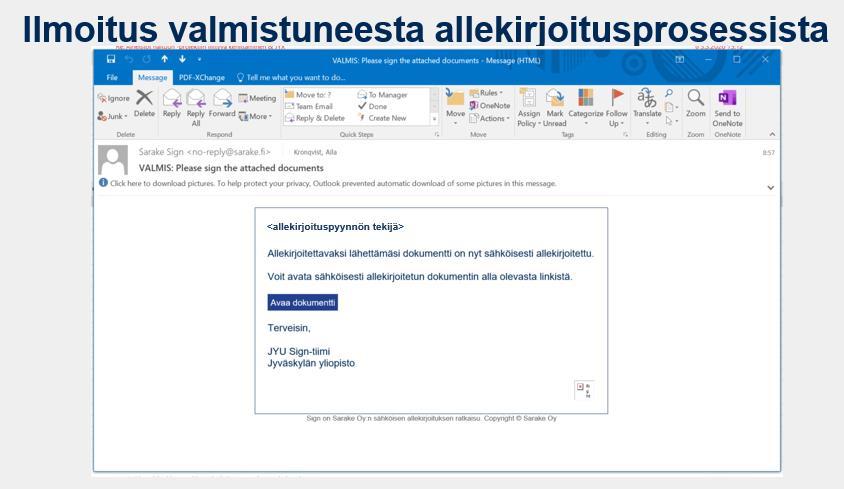This screenshot has height=489, width=844.
Task: Click the sender avatar picture
Action: click(x=113, y=160)
